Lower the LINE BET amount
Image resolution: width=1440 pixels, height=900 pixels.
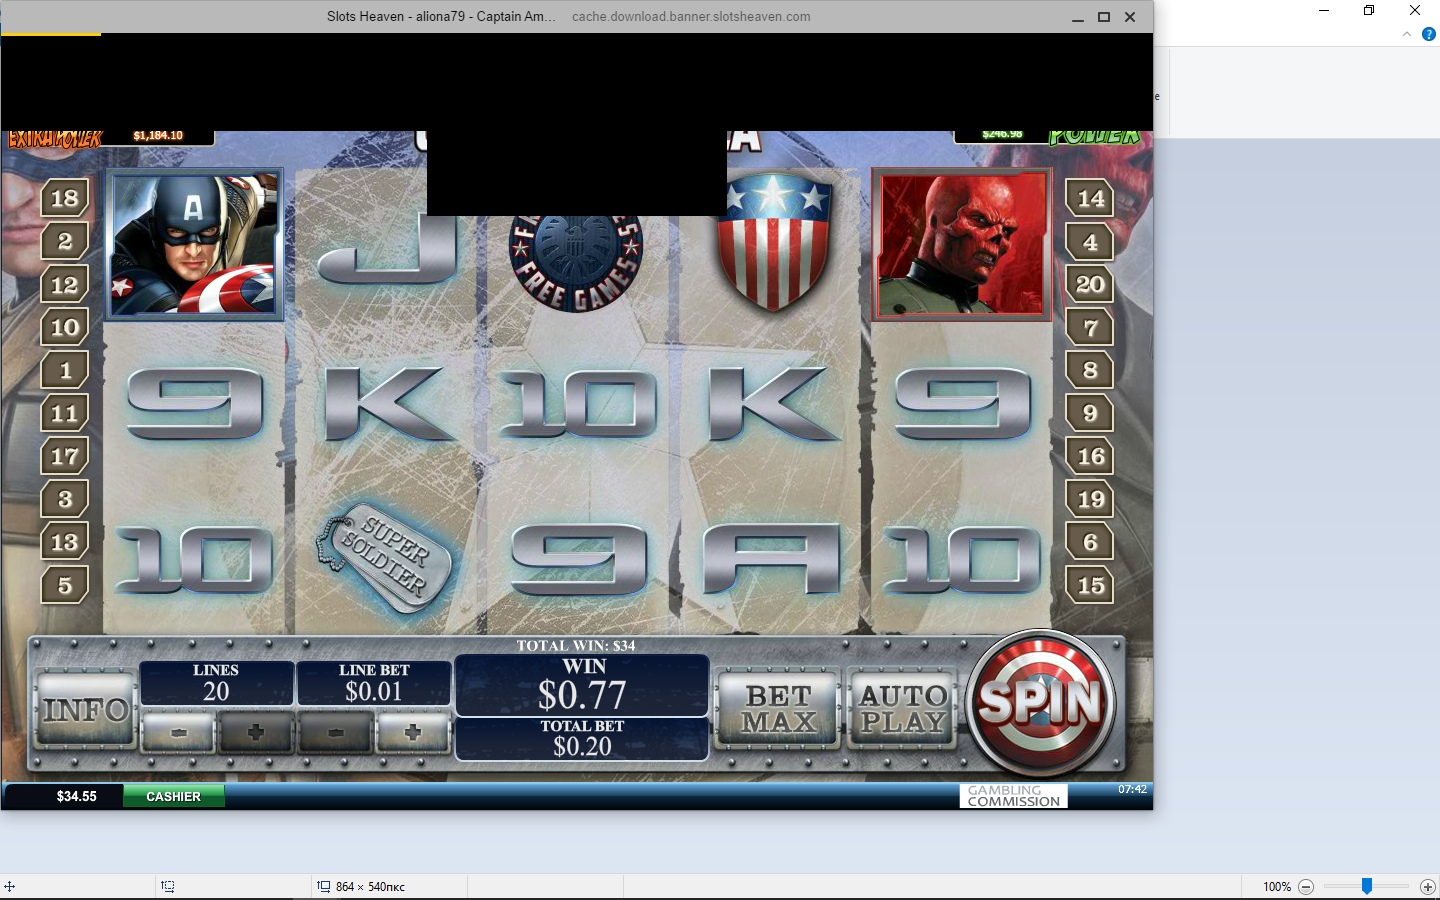[x=336, y=733]
